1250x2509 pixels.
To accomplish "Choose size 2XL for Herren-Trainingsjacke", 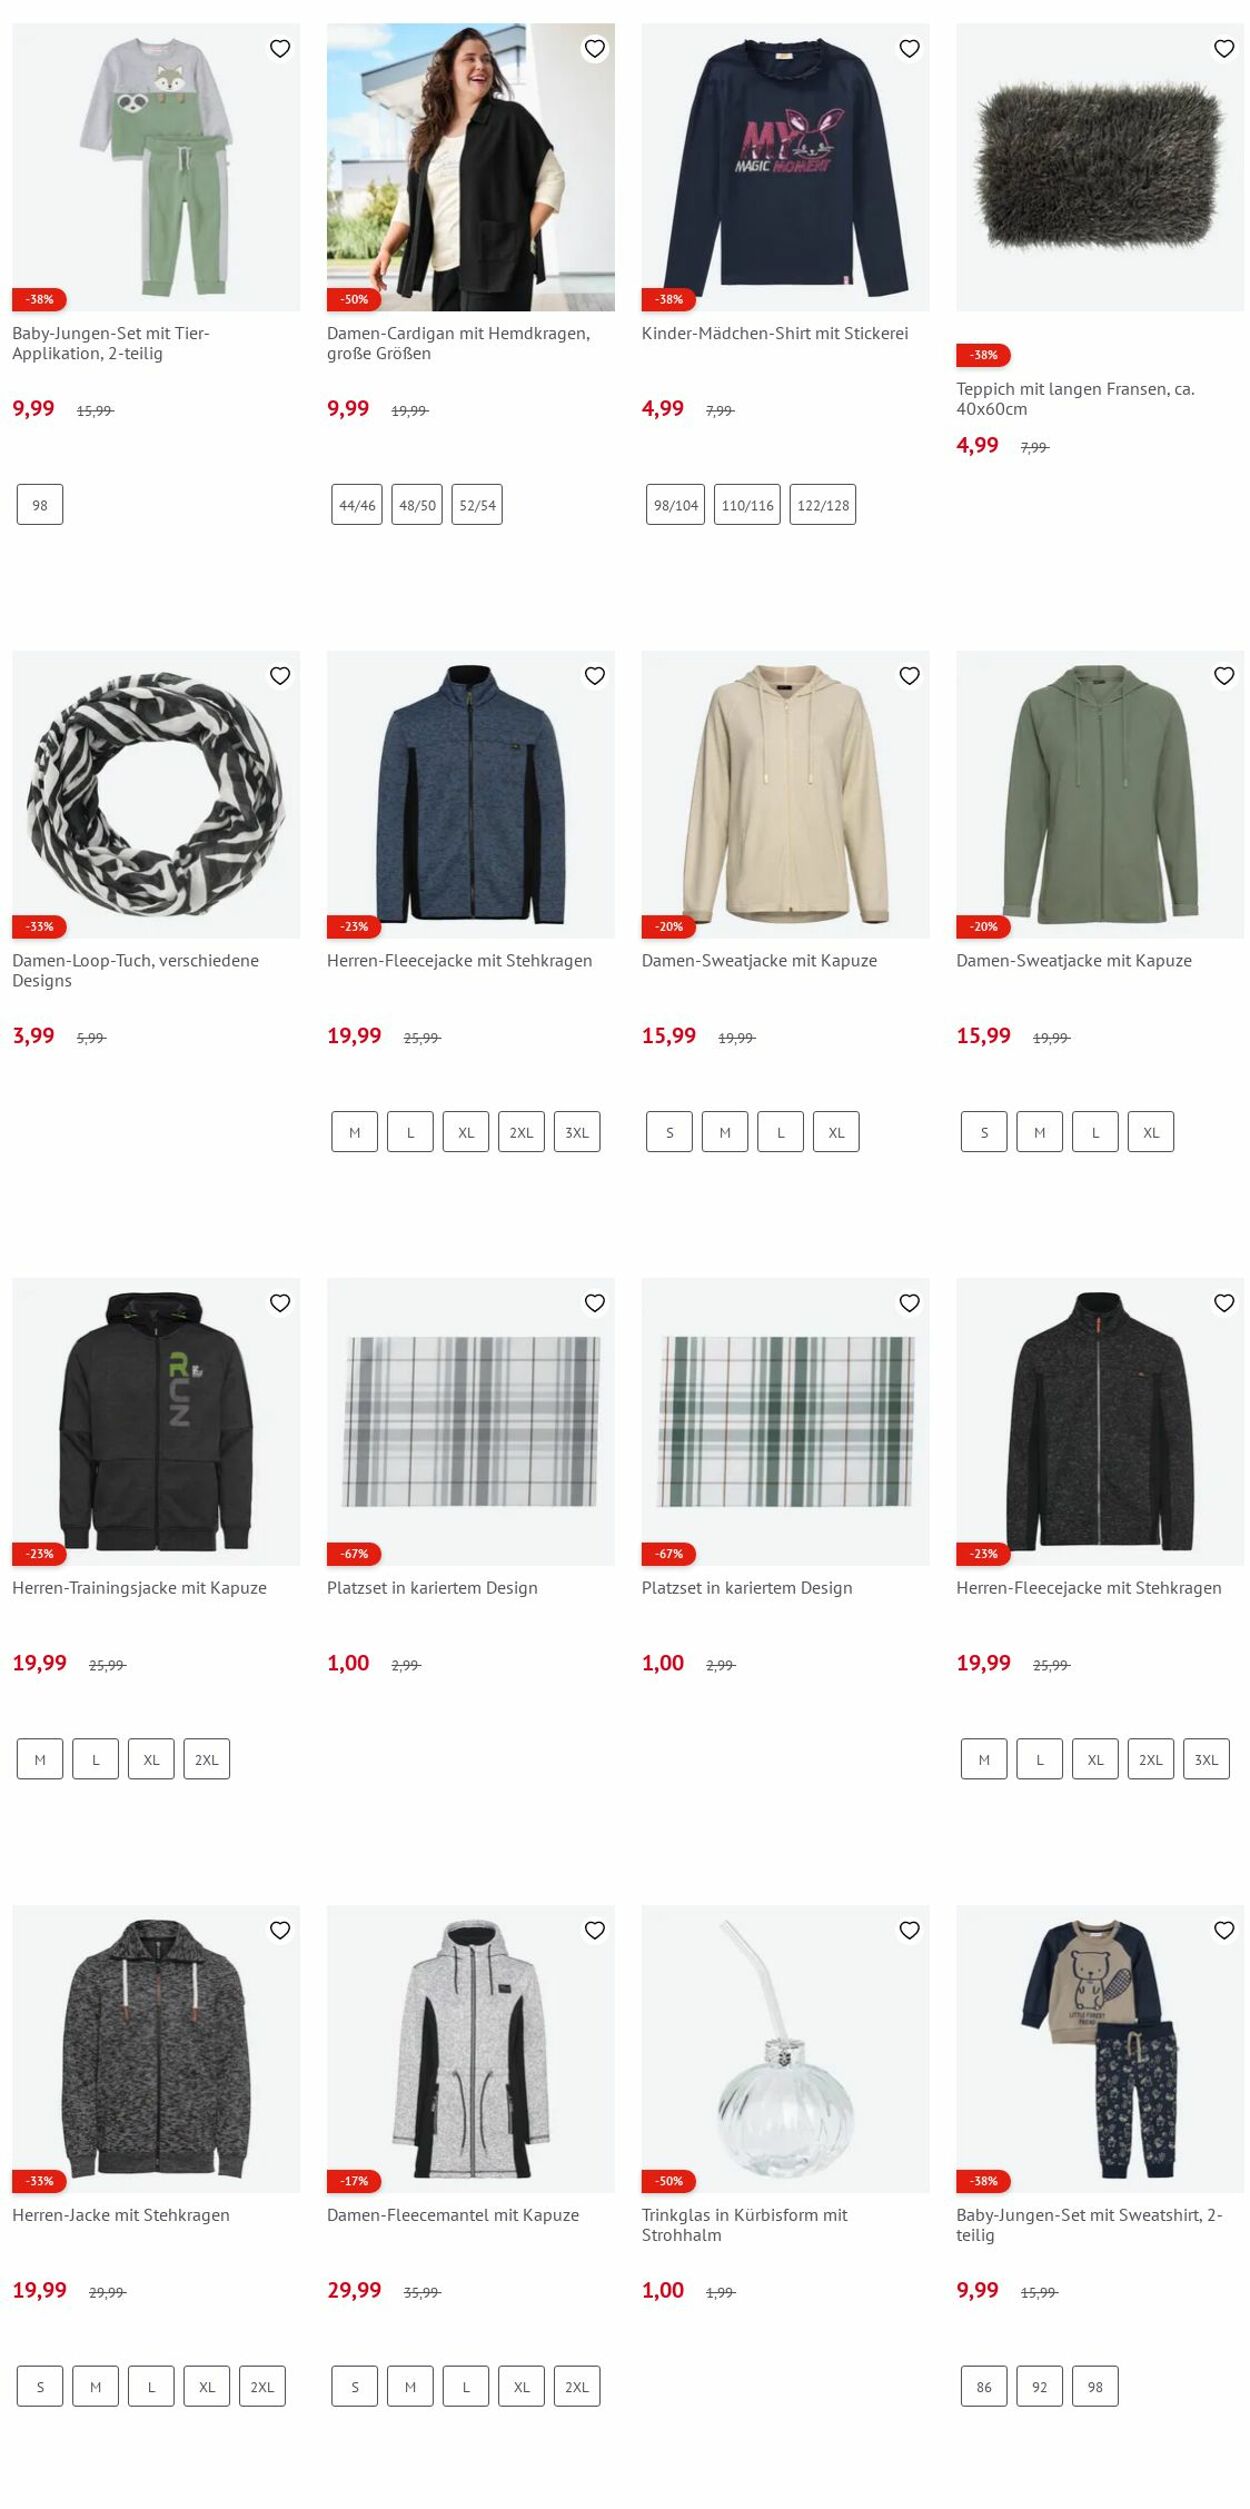I will [x=207, y=1759].
